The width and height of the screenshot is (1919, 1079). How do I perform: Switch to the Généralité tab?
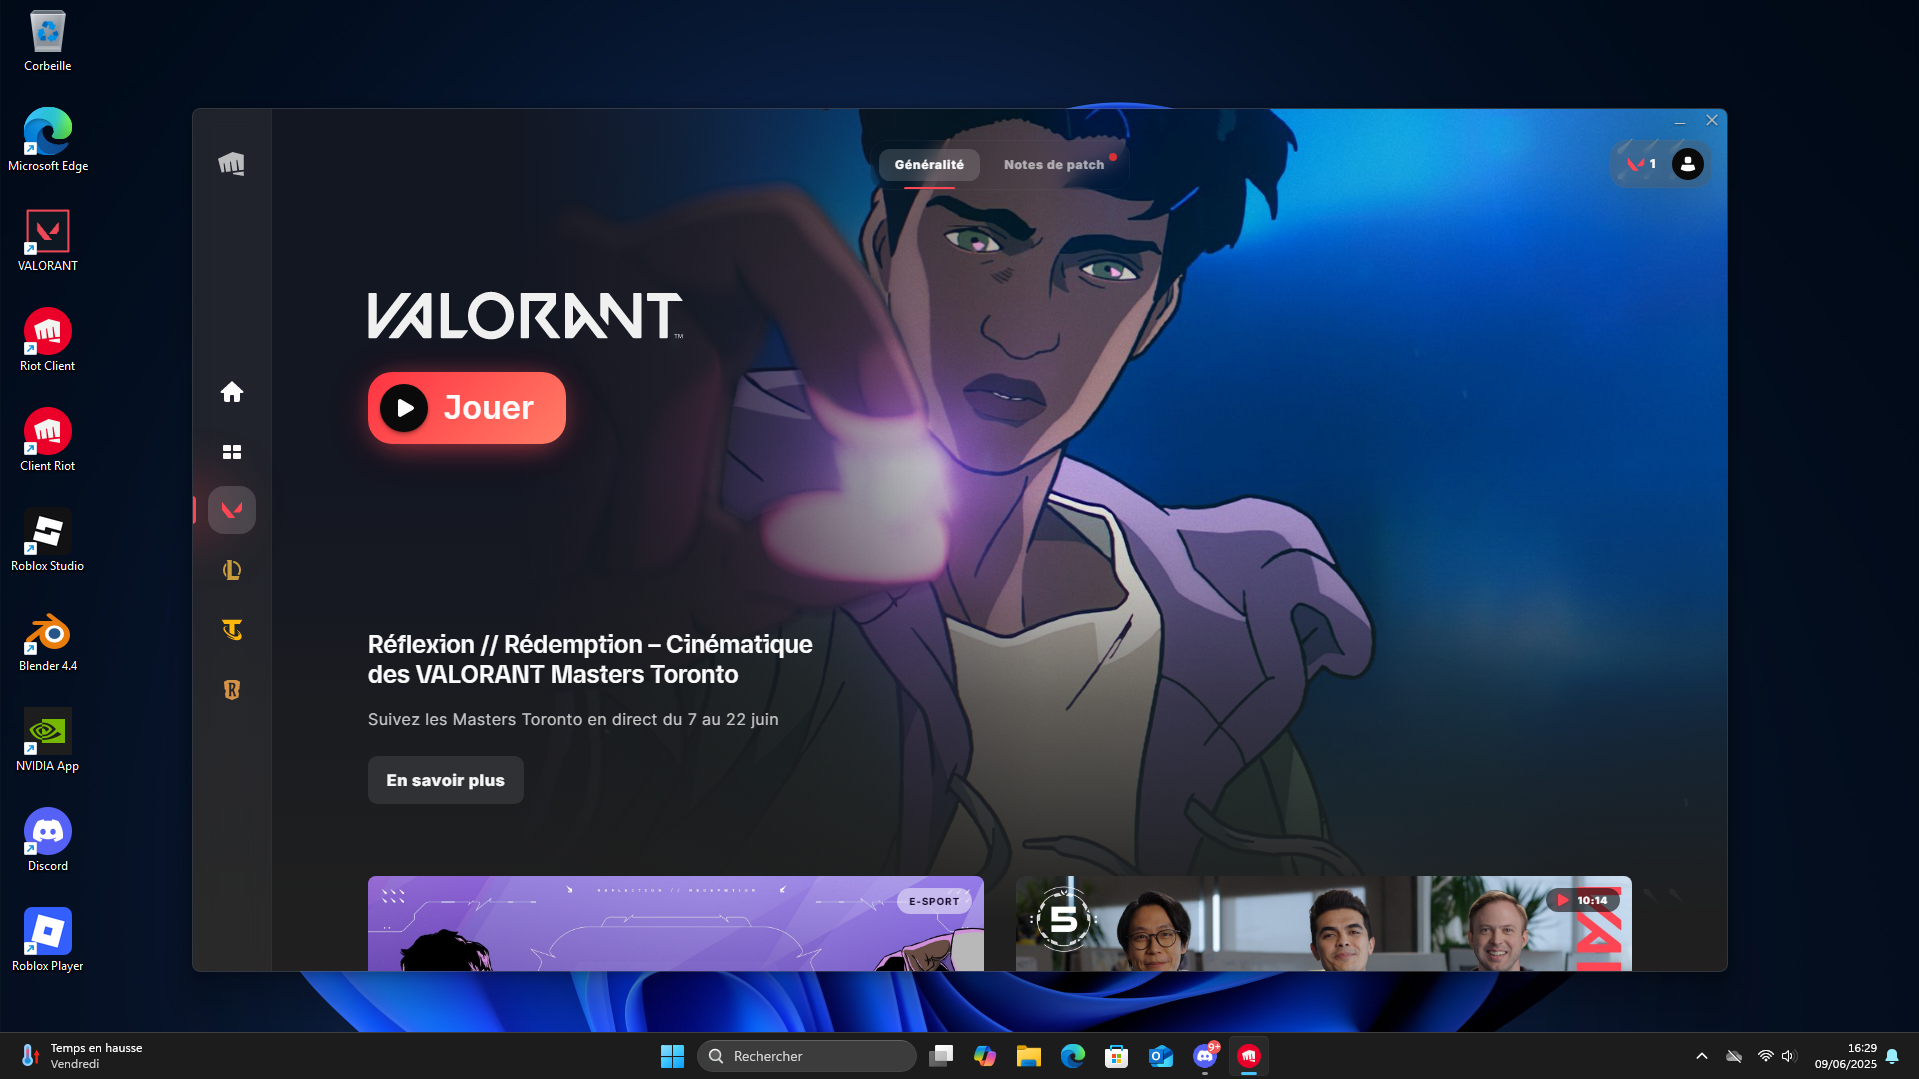coord(929,165)
